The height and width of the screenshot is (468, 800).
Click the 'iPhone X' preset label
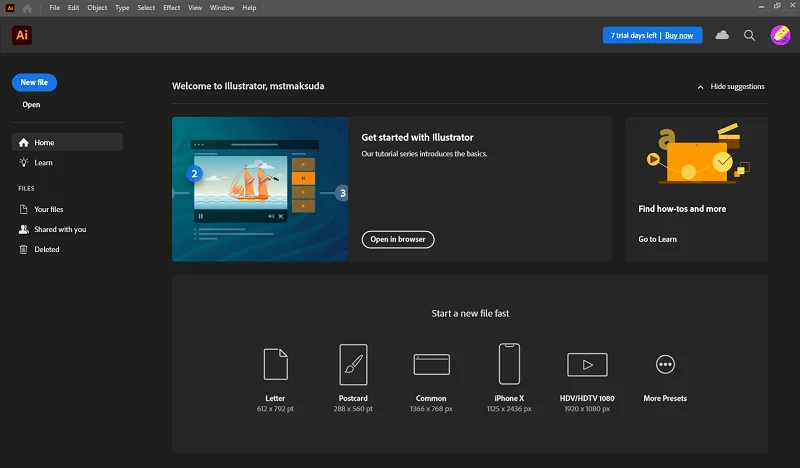pyautogui.click(x=509, y=398)
